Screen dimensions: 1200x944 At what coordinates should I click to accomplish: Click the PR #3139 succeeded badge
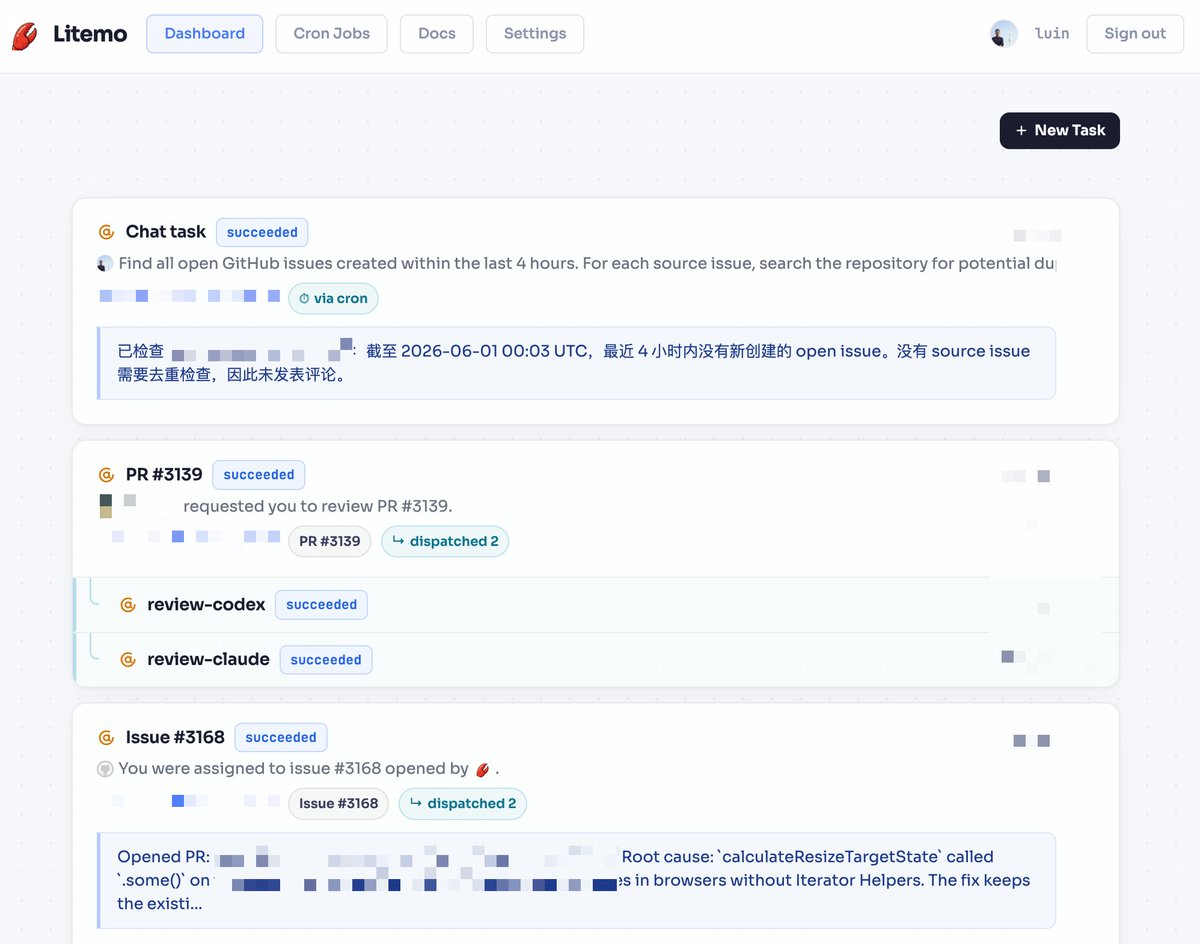click(x=259, y=475)
